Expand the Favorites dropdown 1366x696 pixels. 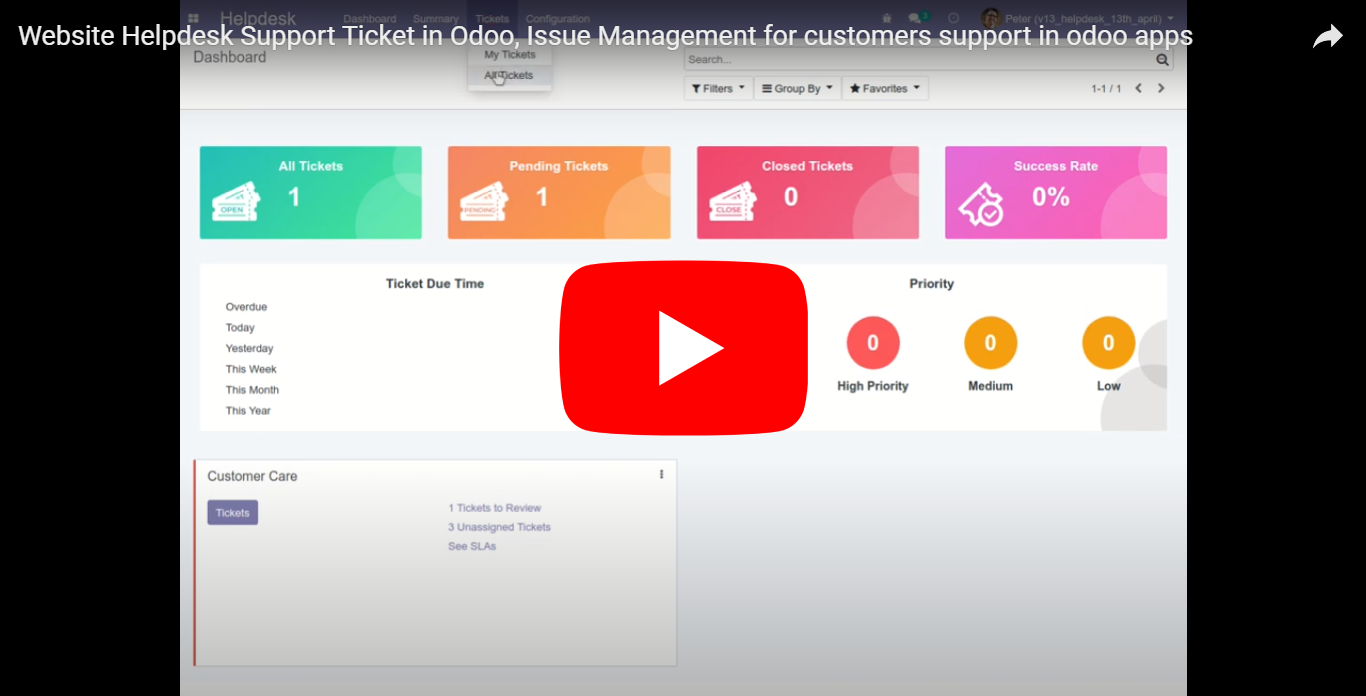885,89
